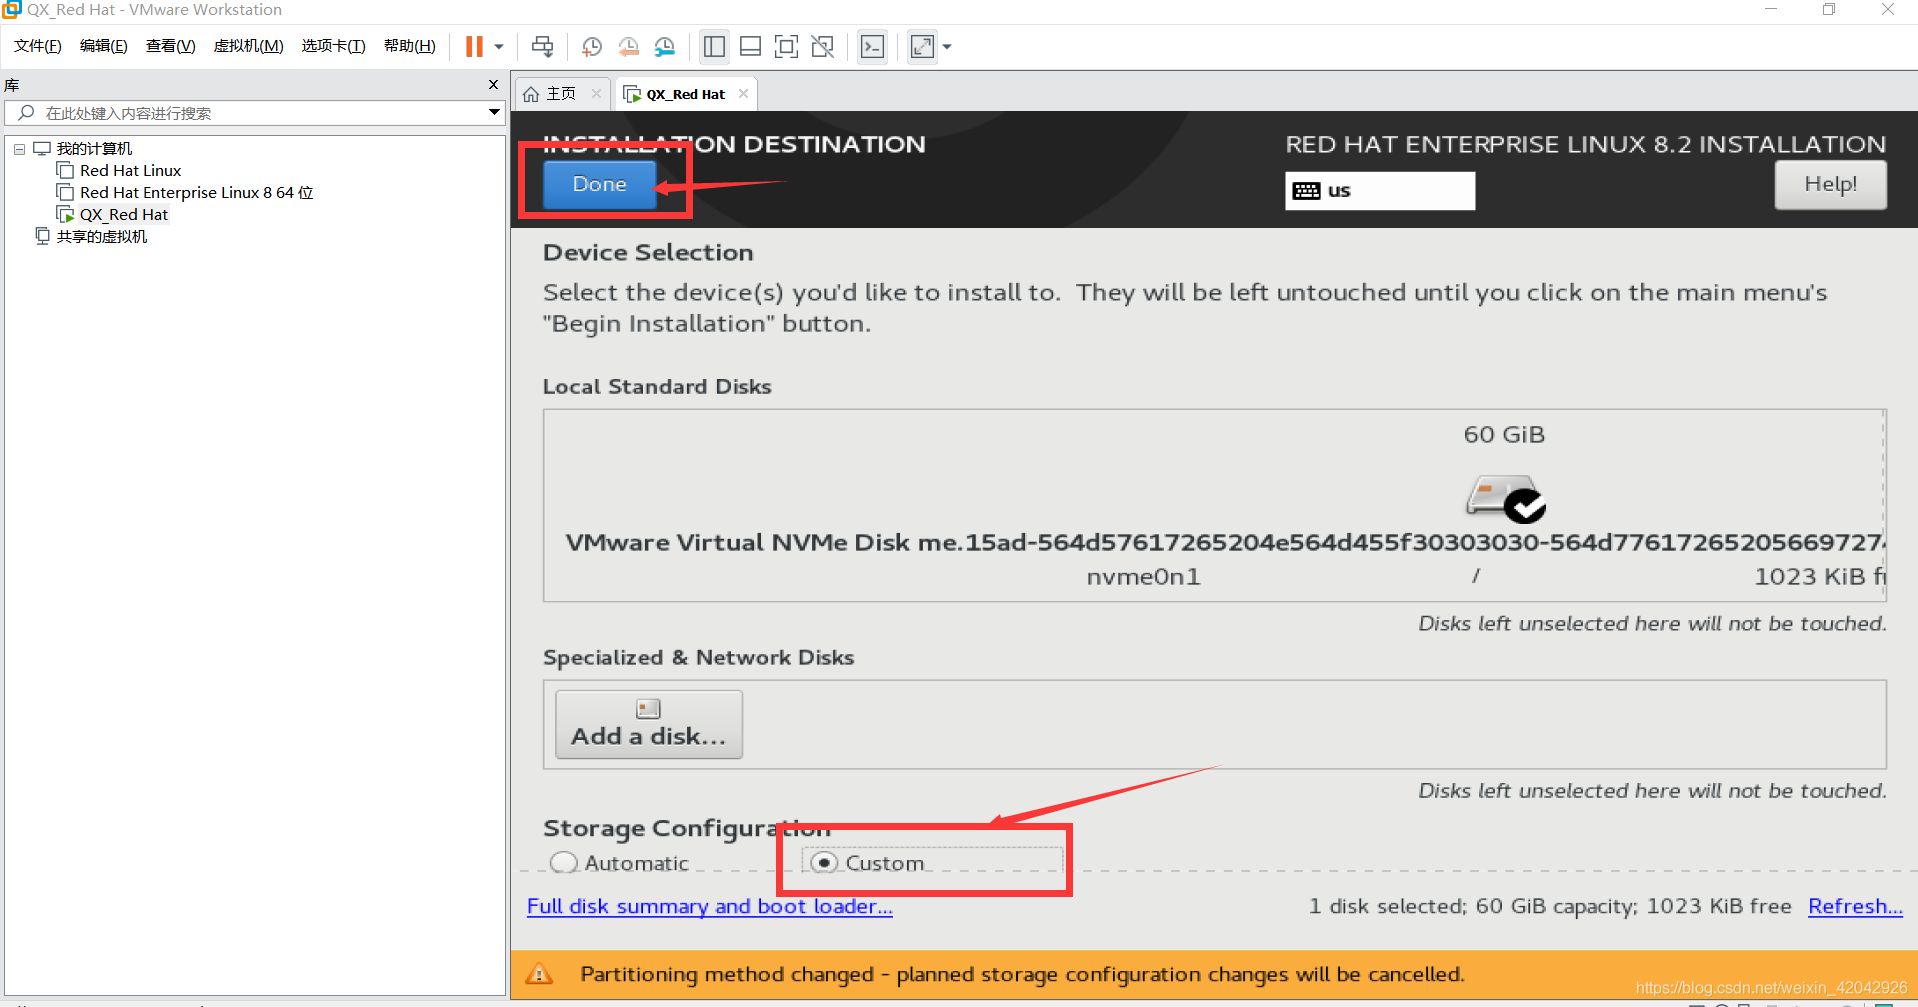Viewport: 1918px width, 1007px height.
Task: Open the library search filter dropdown
Action: tap(494, 112)
